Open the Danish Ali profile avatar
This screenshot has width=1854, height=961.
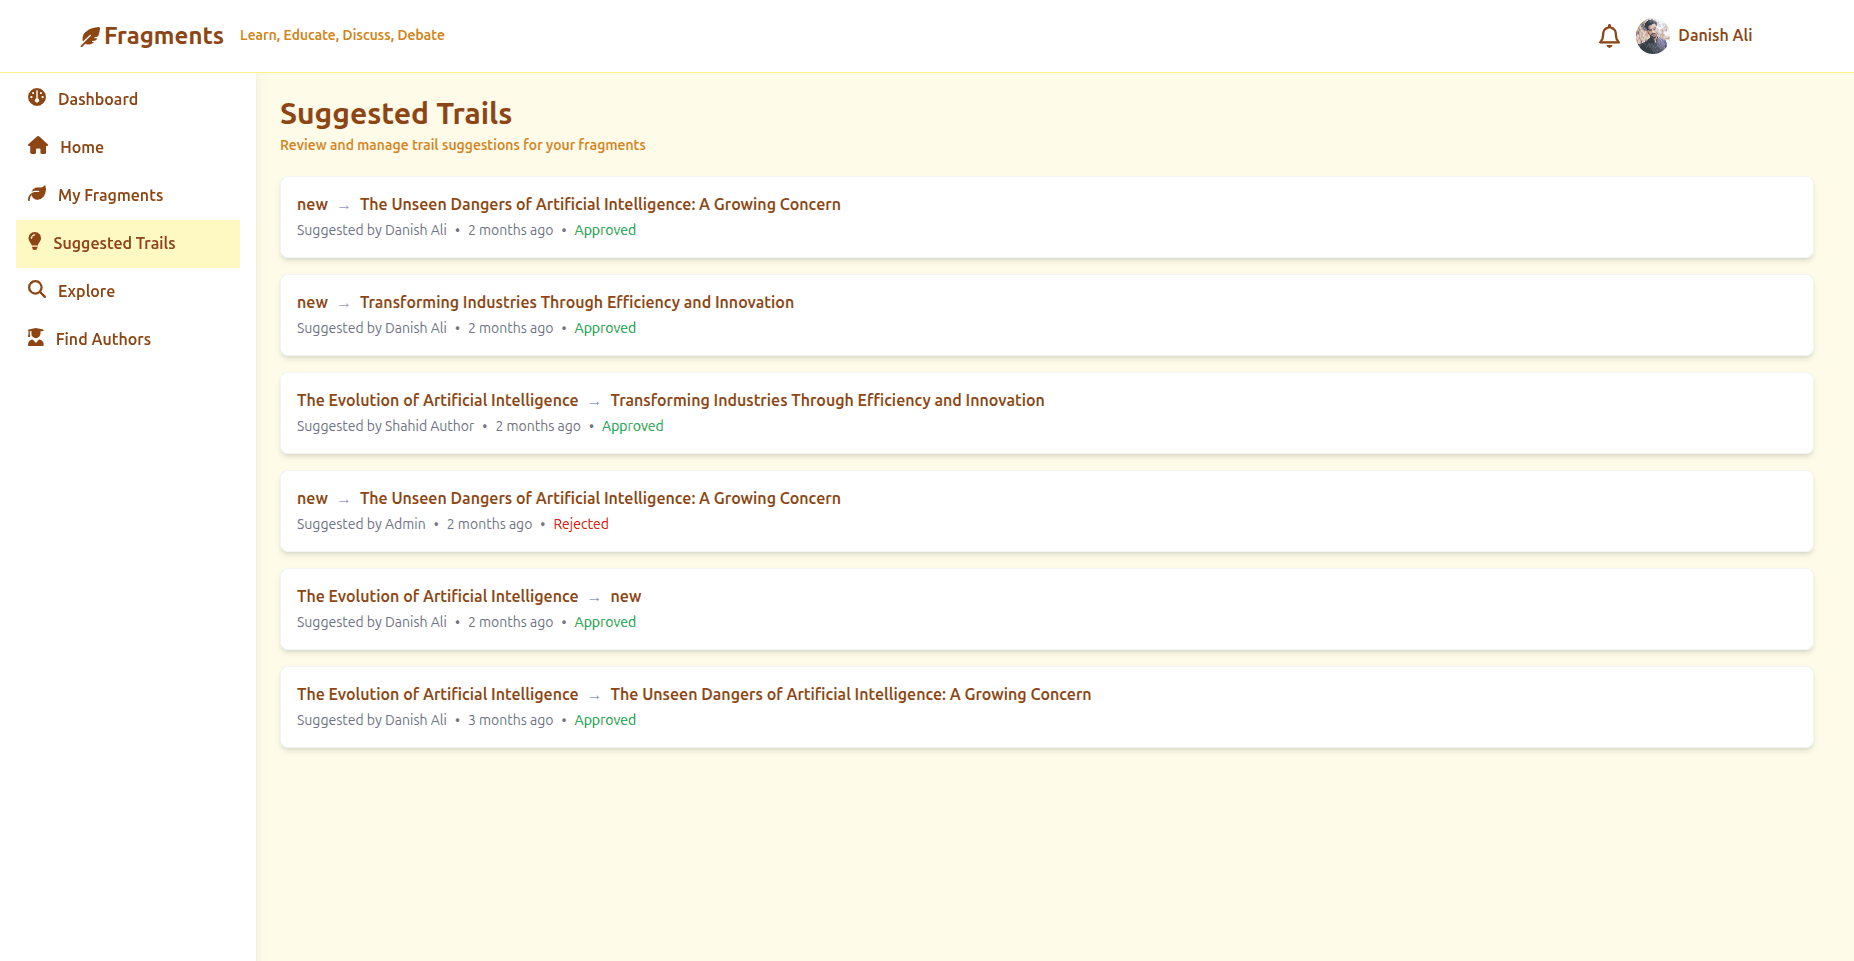(1652, 36)
